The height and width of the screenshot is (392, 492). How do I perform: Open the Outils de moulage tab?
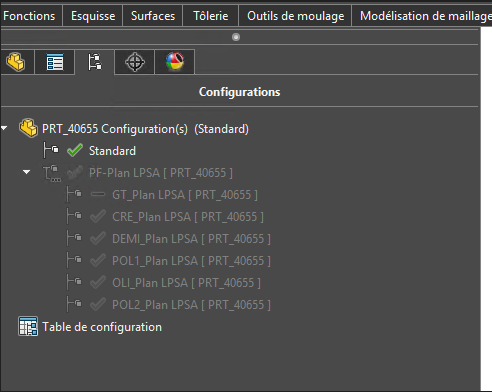[x=296, y=16]
